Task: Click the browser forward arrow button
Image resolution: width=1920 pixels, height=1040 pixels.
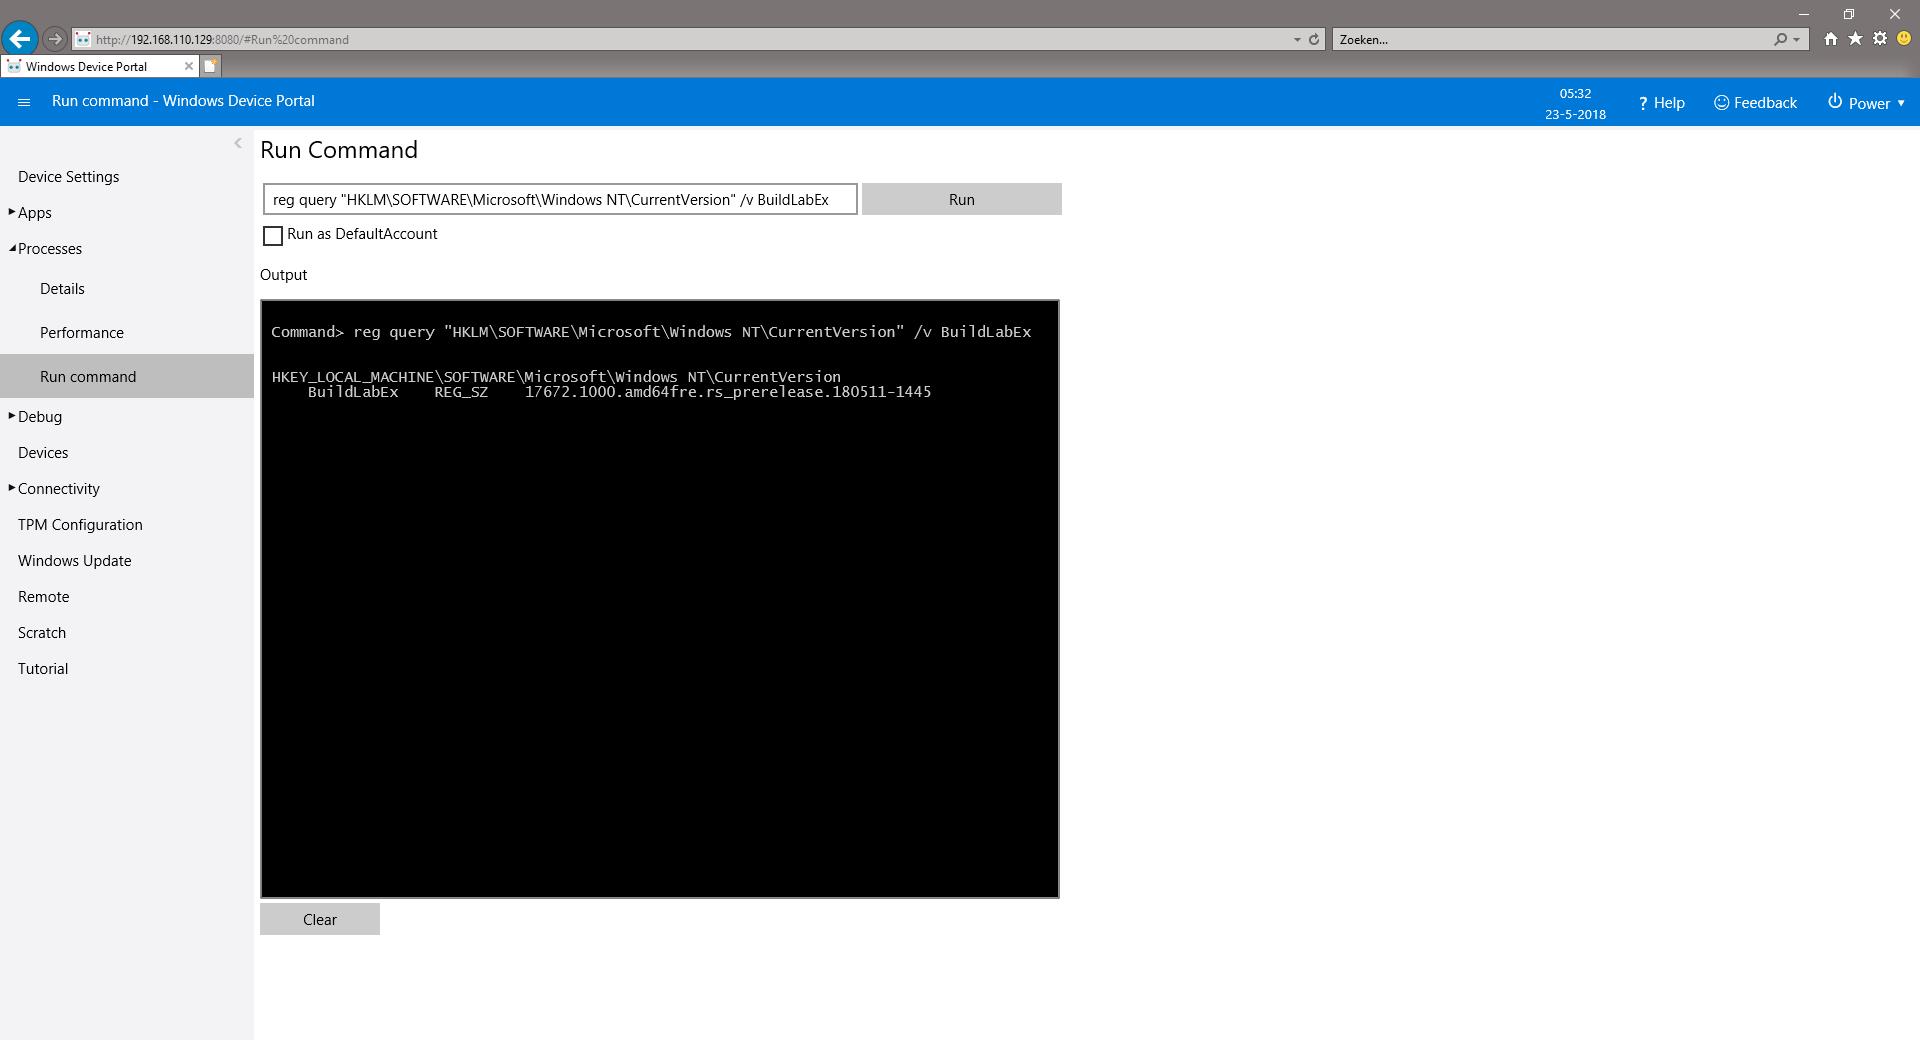Action: click(x=55, y=39)
